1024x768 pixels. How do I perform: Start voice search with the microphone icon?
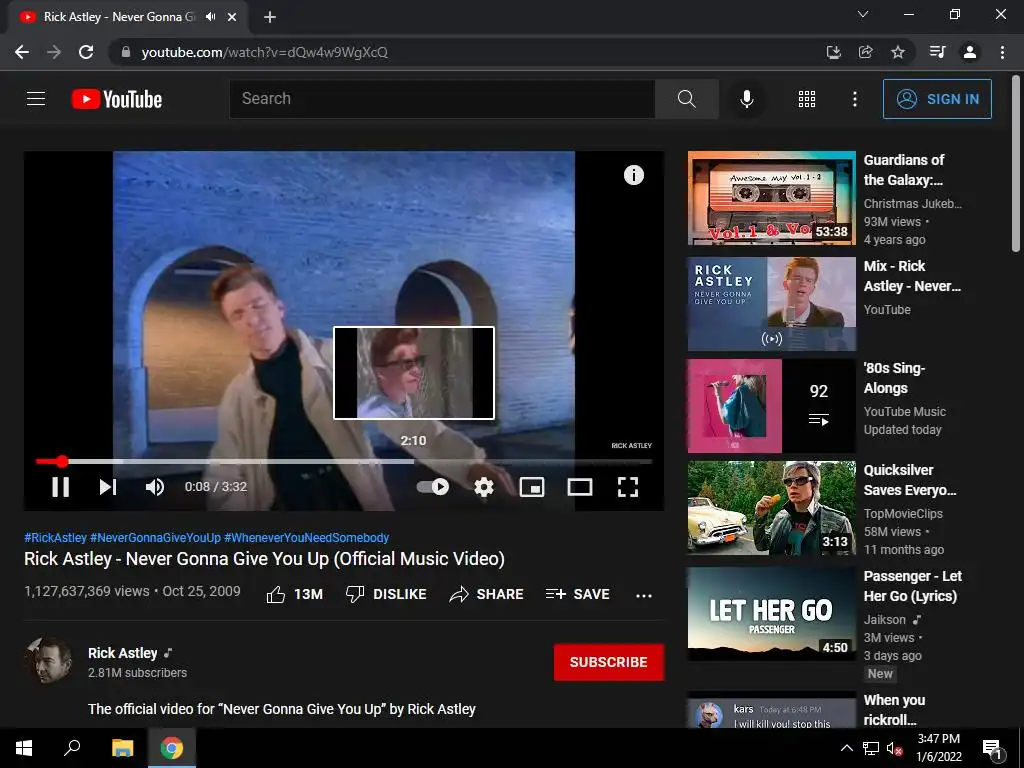click(746, 99)
